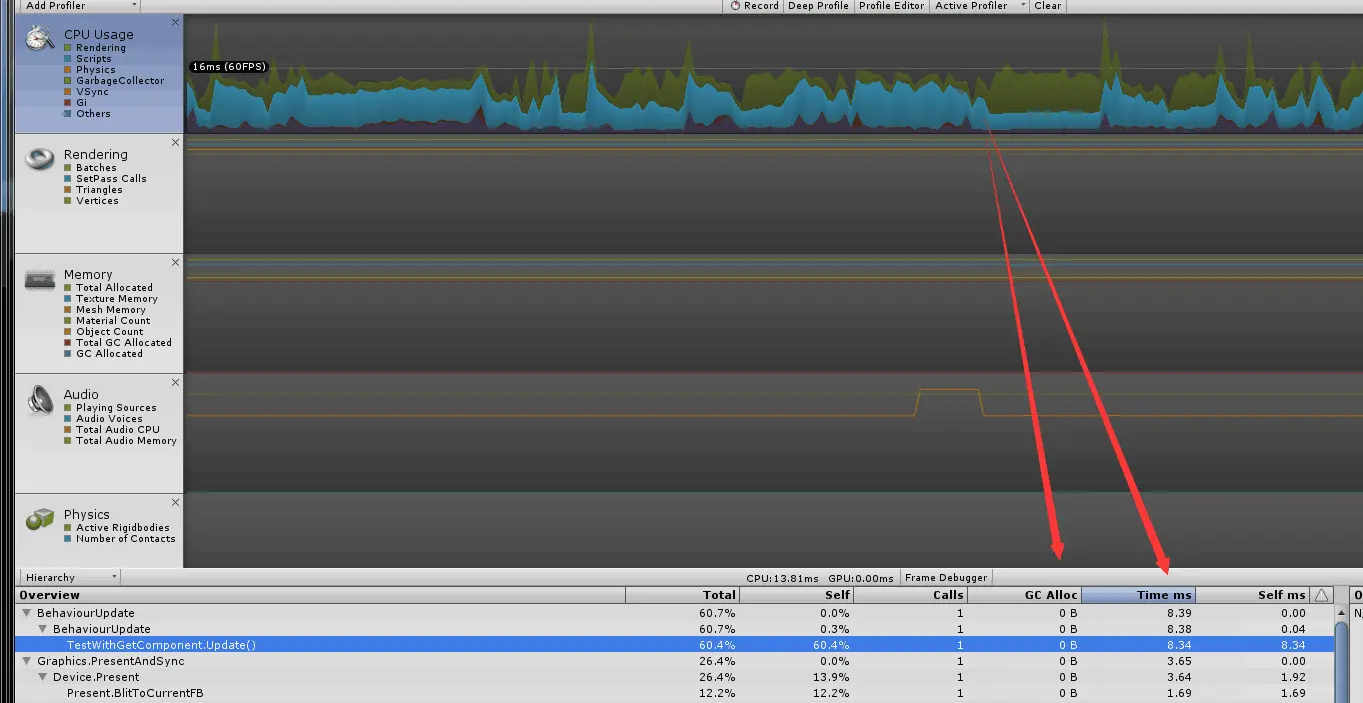Collapse the nested BehaviourUpdate child row
The height and width of the screenshot is (703, 1363).
coord(43,629)
